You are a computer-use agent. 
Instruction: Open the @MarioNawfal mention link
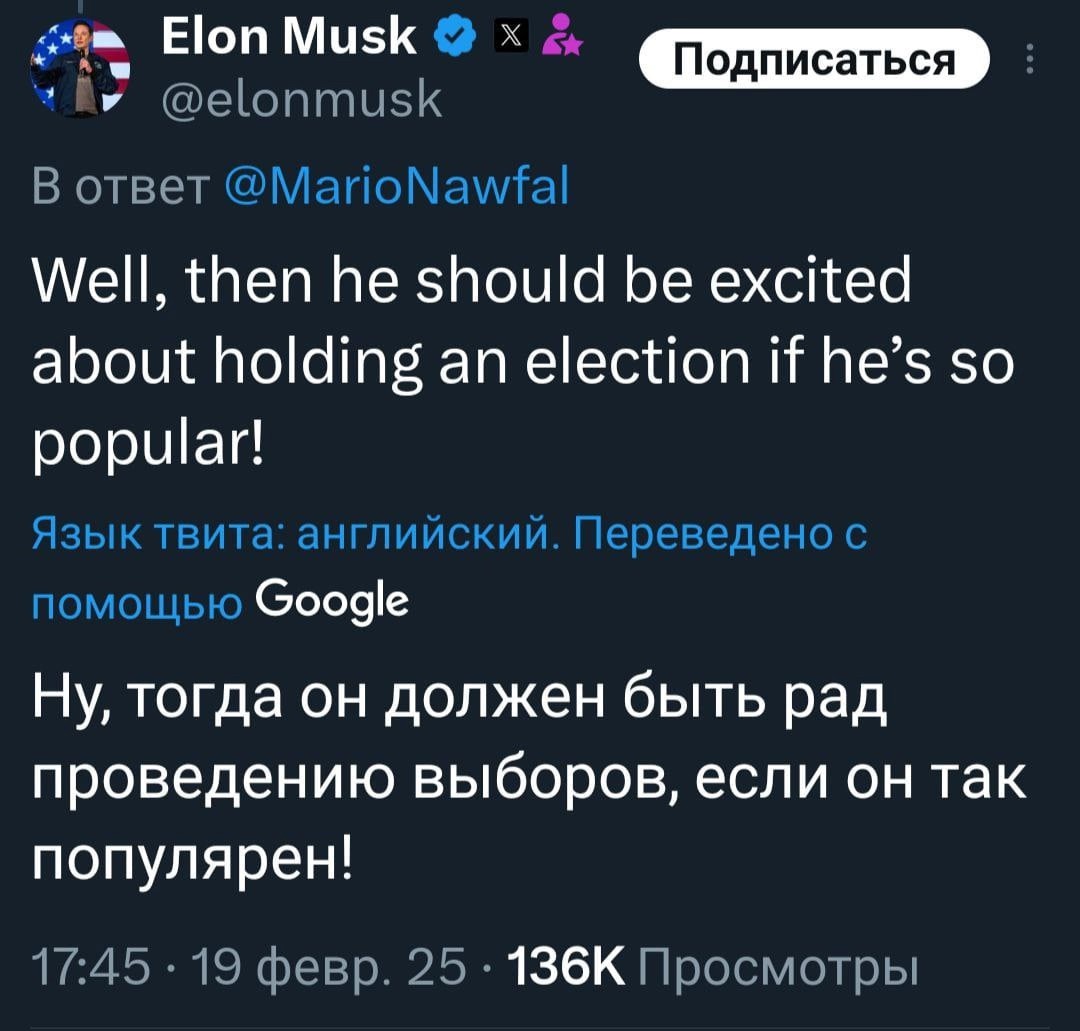pos(399,187)
